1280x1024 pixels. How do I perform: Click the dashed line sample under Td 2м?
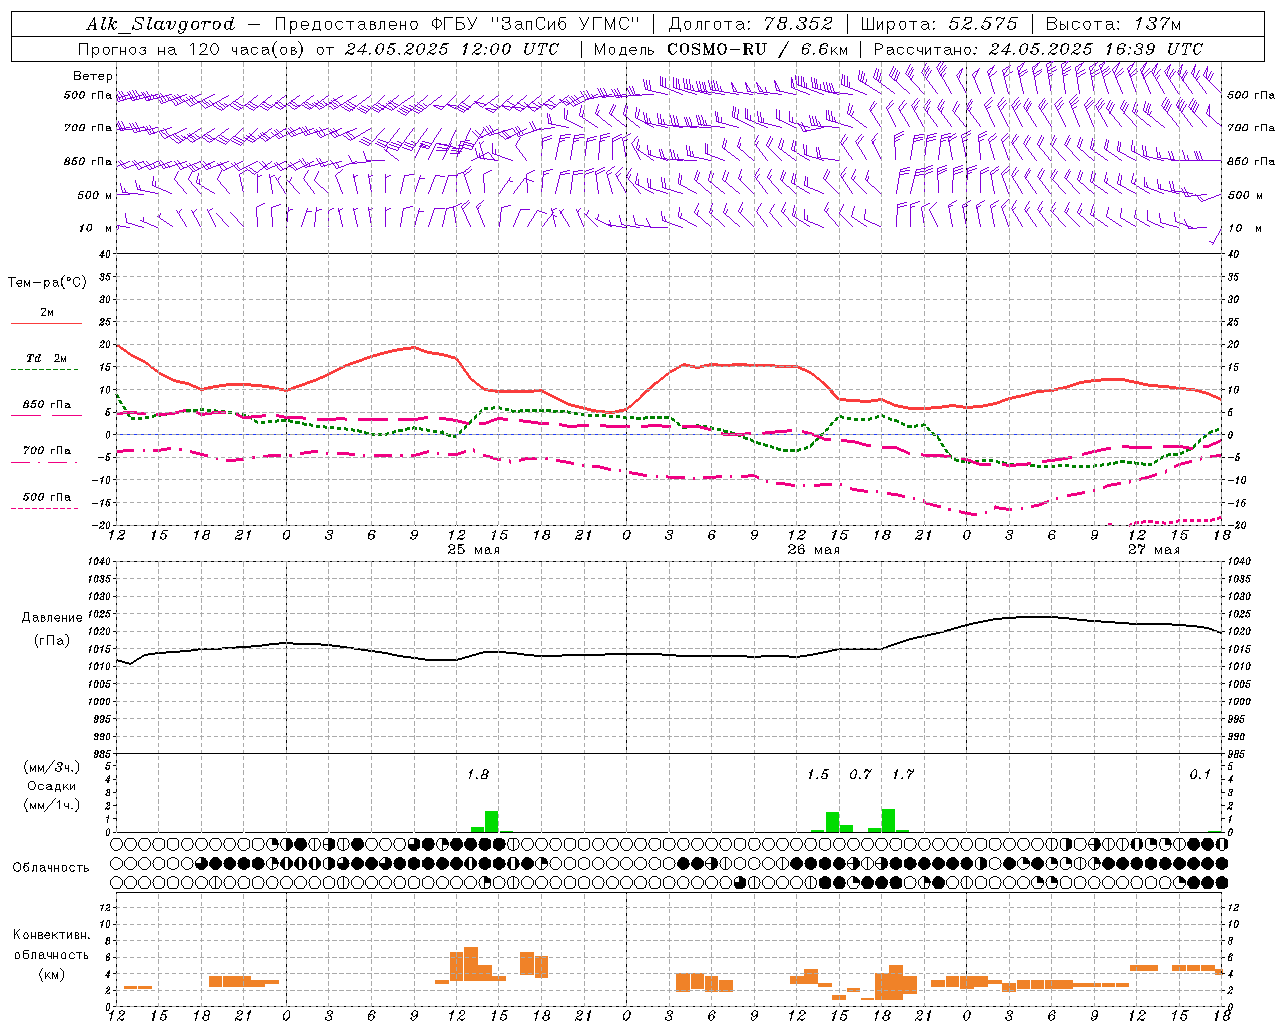point(45,370)
